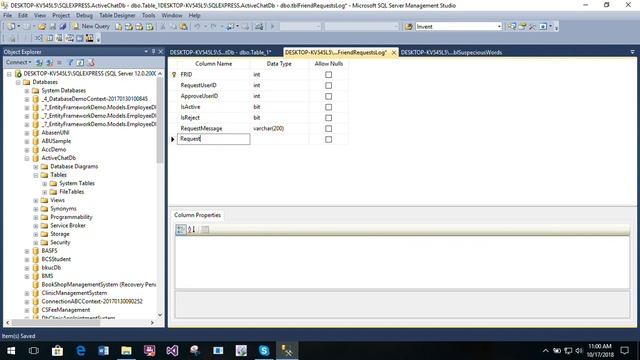
Task: Expand the System Tables folder
Action: (x=45, y=184)
